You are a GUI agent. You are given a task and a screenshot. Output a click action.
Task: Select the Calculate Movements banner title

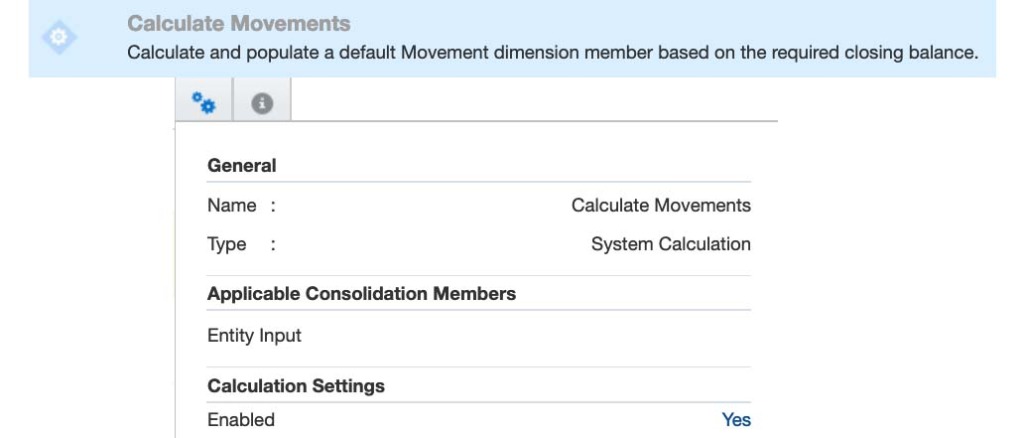(239, 23)
